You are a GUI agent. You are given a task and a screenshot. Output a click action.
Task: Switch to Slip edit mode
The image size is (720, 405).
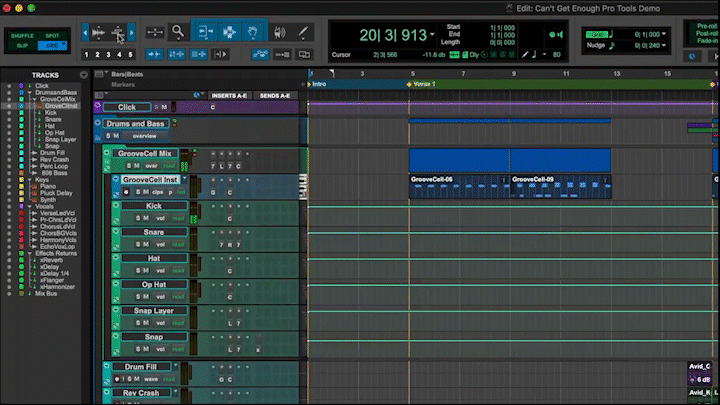coord(22,46)
